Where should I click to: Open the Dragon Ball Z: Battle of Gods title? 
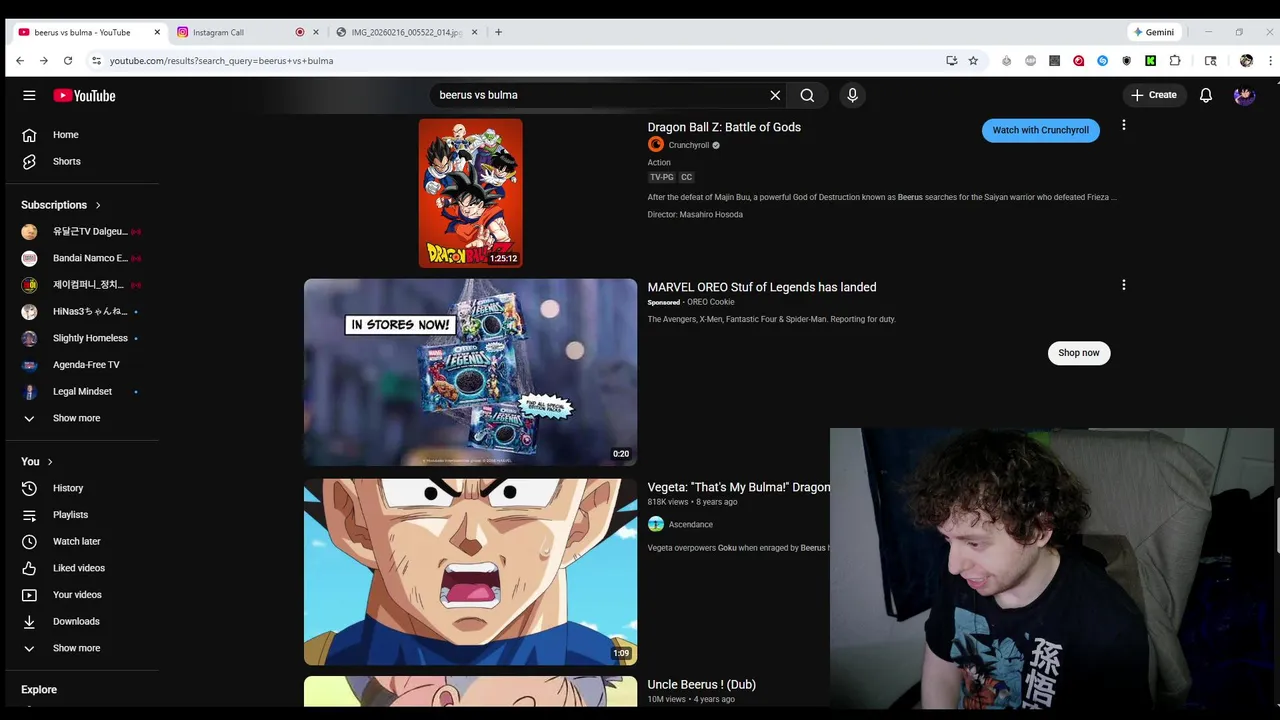point(724,127)
